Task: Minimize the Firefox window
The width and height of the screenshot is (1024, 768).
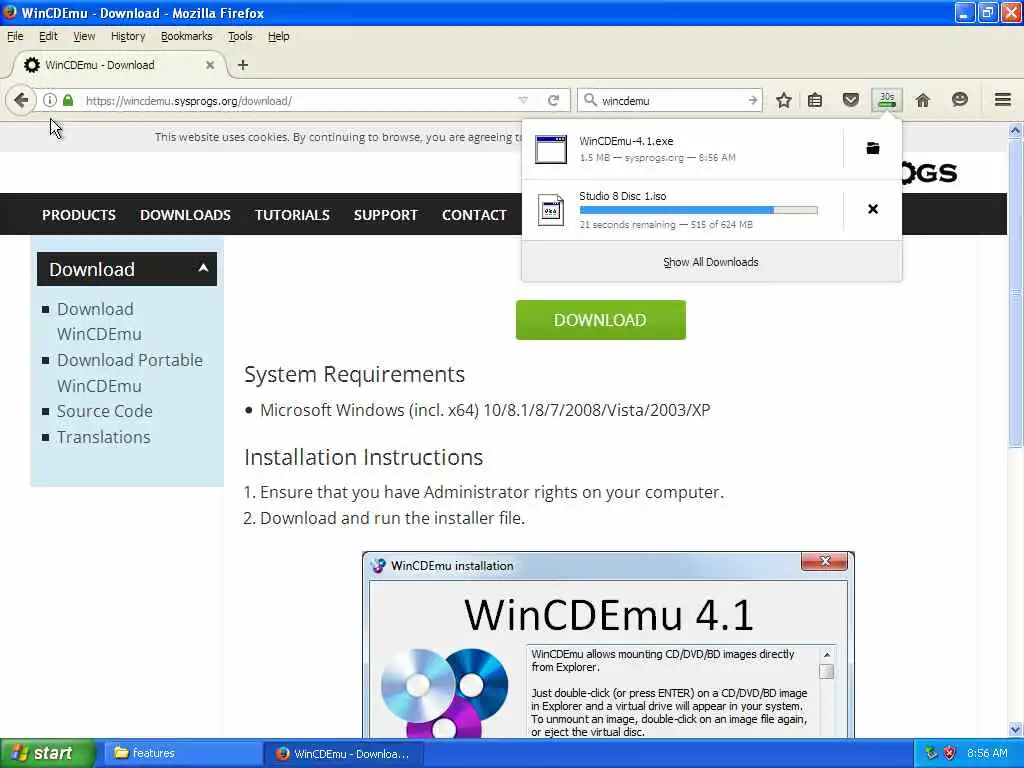Action: click(965, 12)
